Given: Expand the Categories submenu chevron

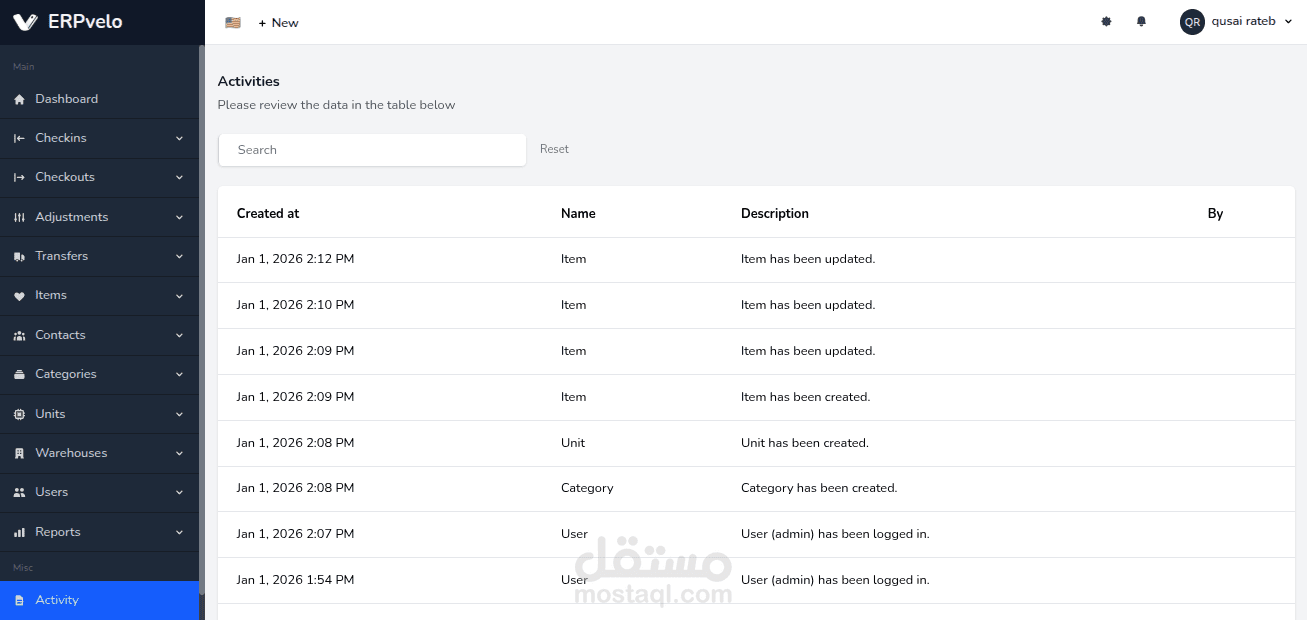Looking at the screenshot, I should tap(180, 375).
